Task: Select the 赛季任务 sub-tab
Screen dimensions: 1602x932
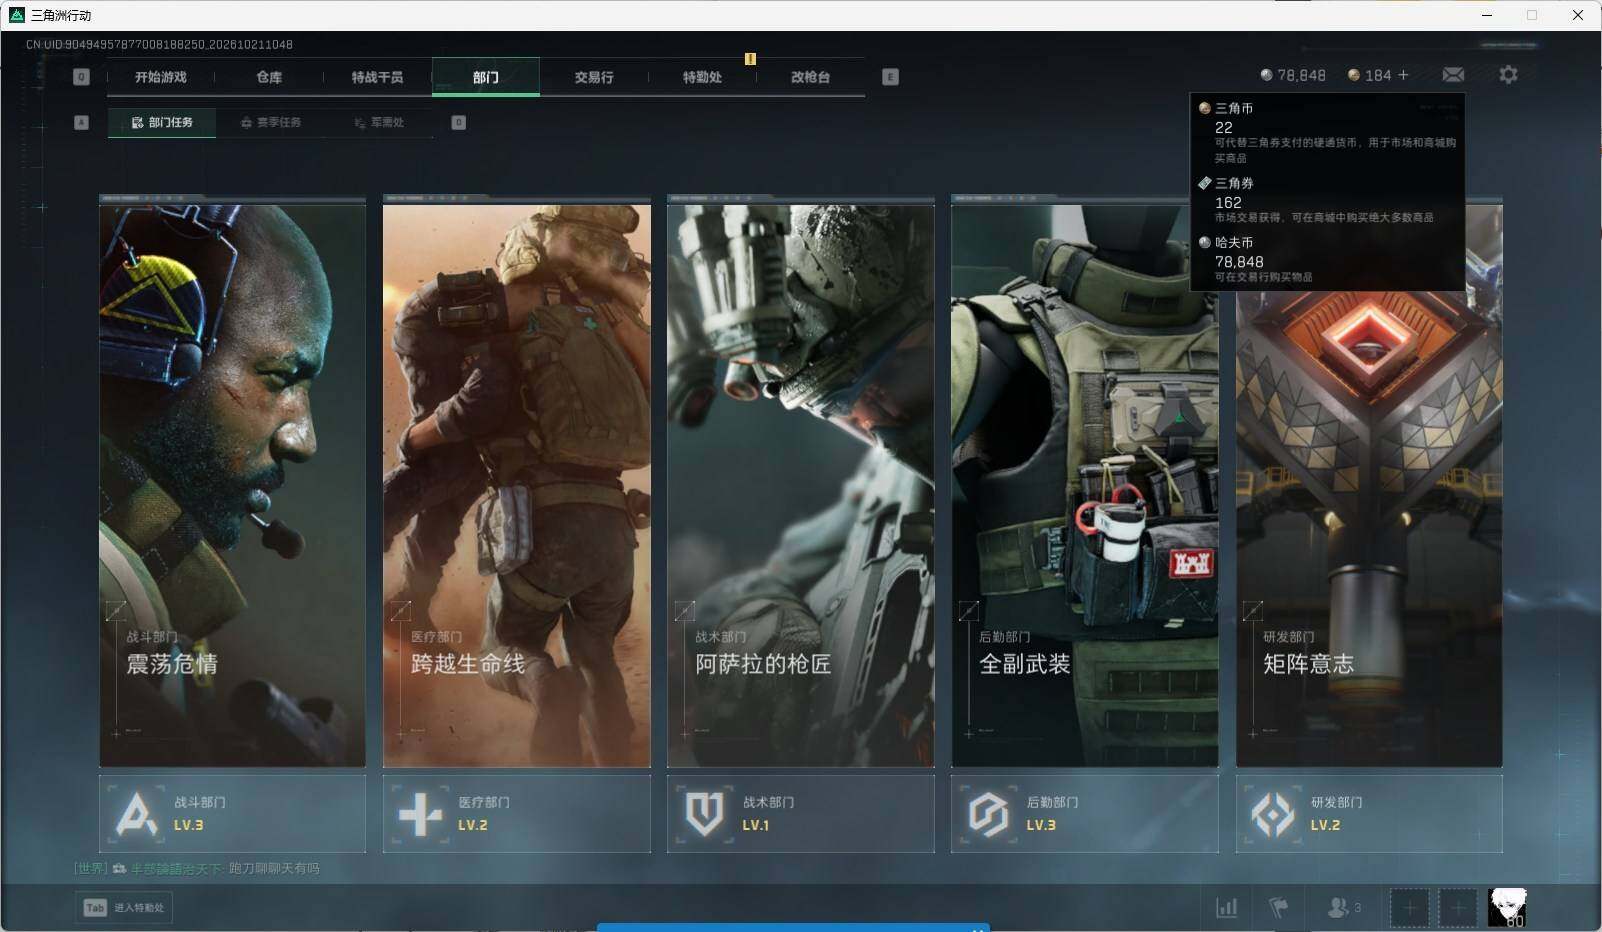Action: tap(270, 122)
